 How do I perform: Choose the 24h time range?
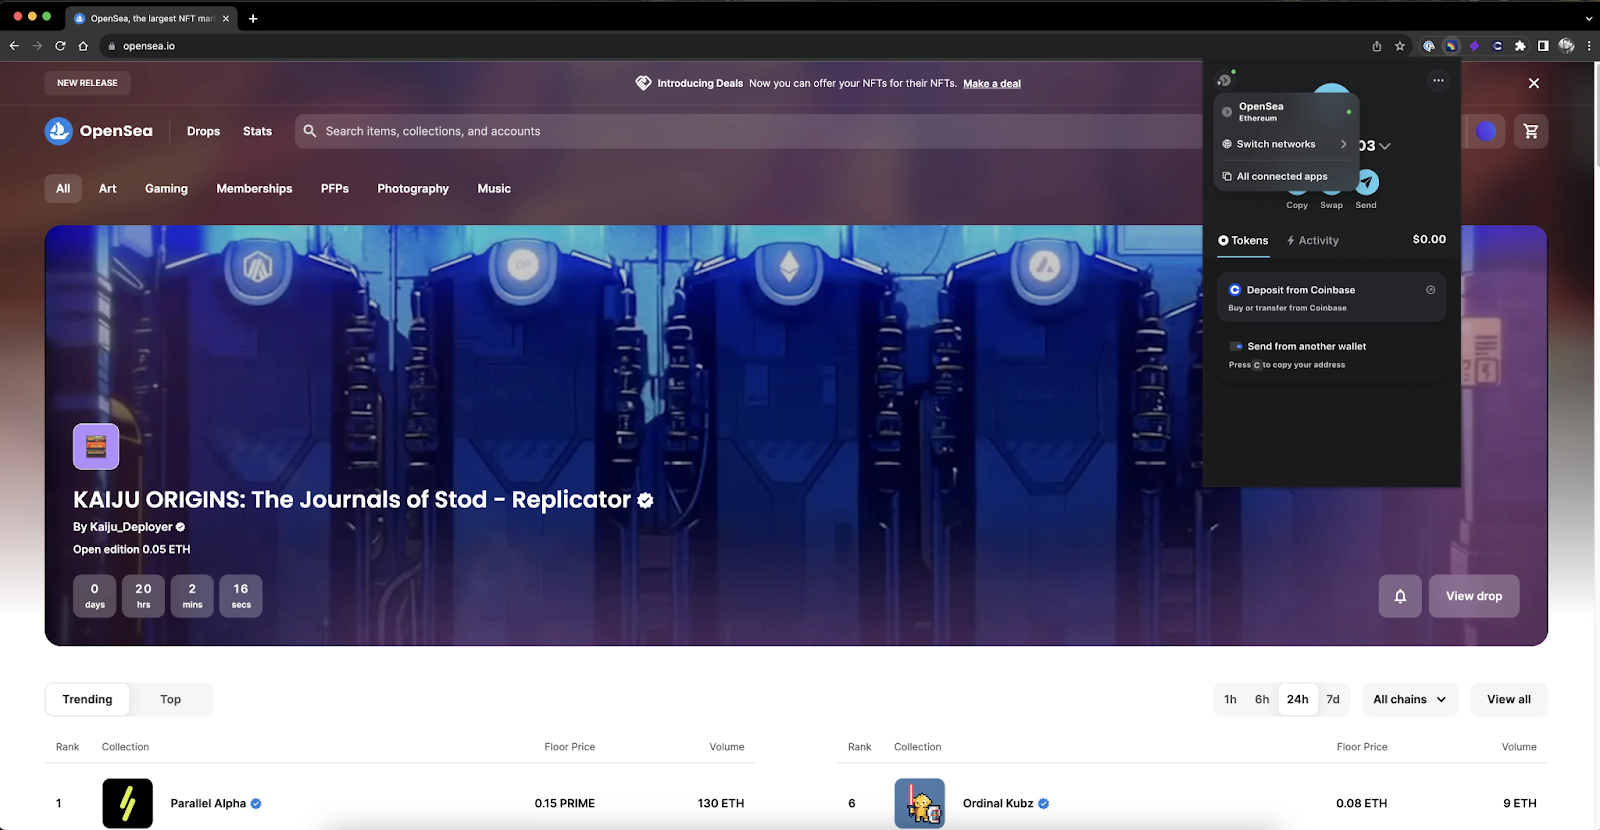point(1298,699)
